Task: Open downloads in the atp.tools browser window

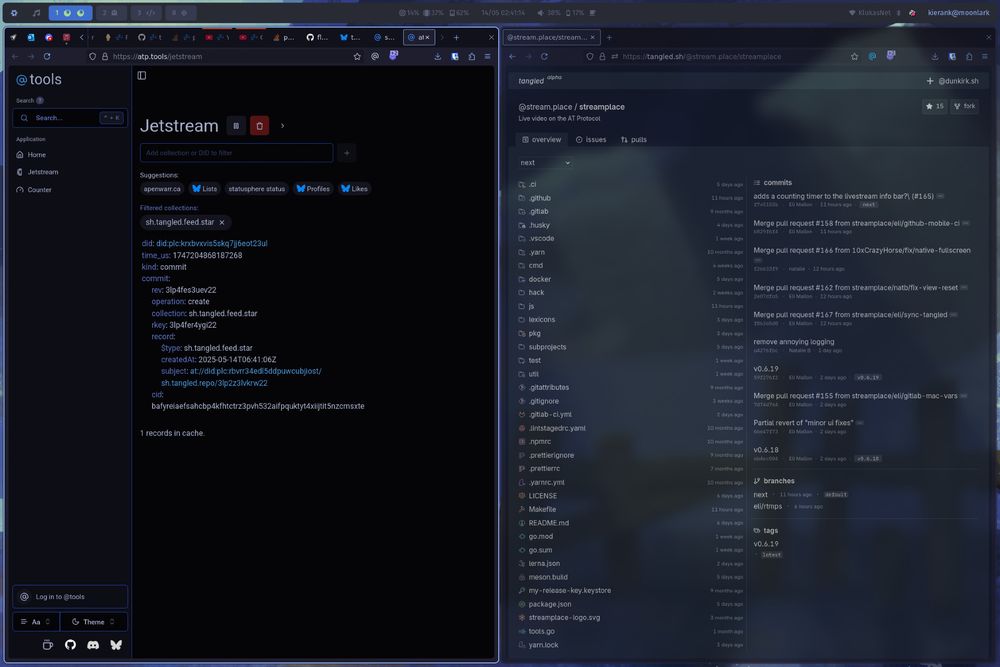Action: [x=438, y=56]
